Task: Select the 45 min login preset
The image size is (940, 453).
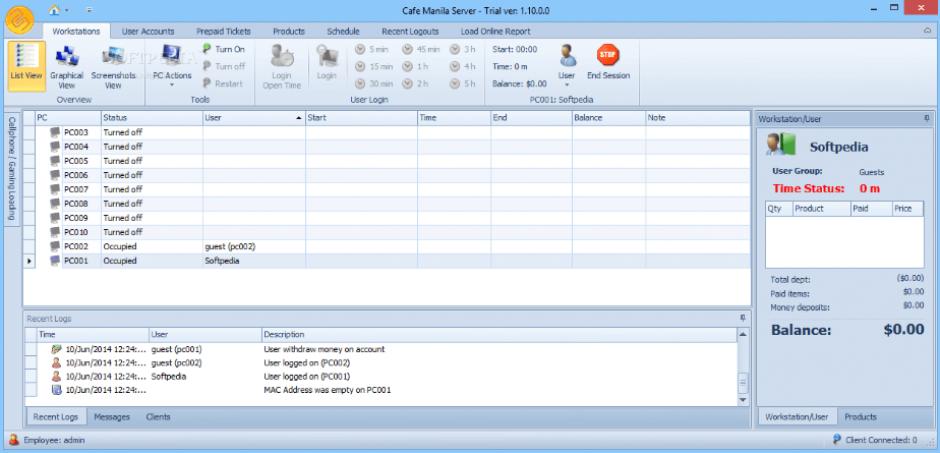Action: [x=421, y=49]
